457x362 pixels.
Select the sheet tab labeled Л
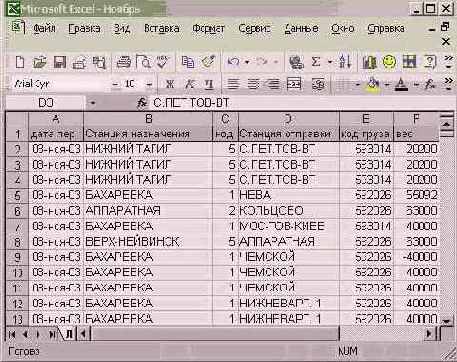tap(69, 334)
